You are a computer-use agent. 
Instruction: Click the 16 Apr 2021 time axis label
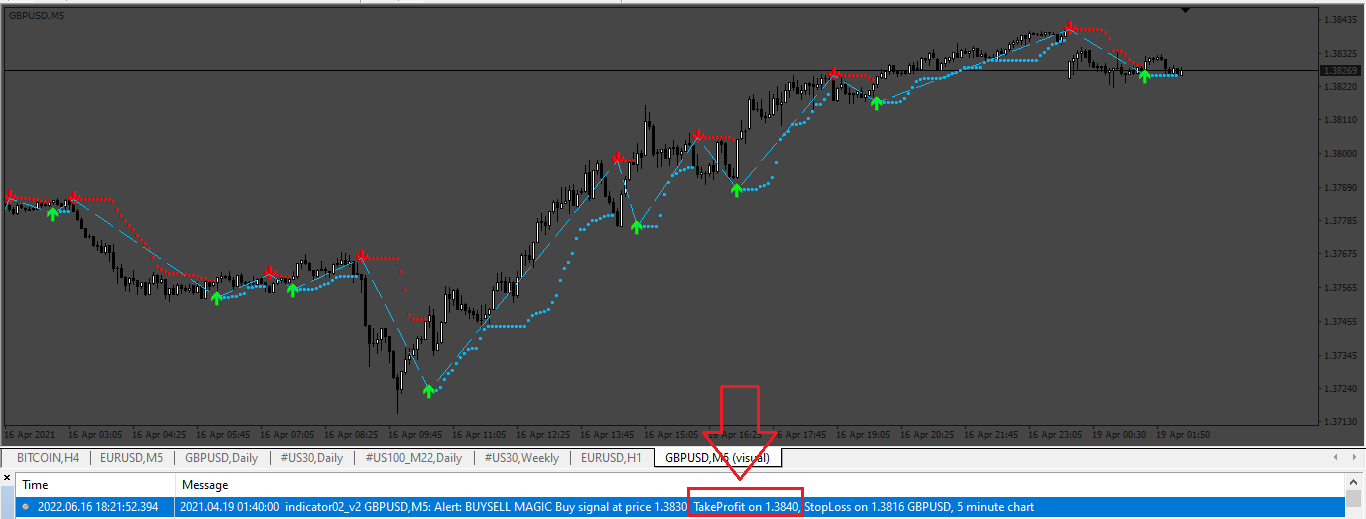coord(31,435)
